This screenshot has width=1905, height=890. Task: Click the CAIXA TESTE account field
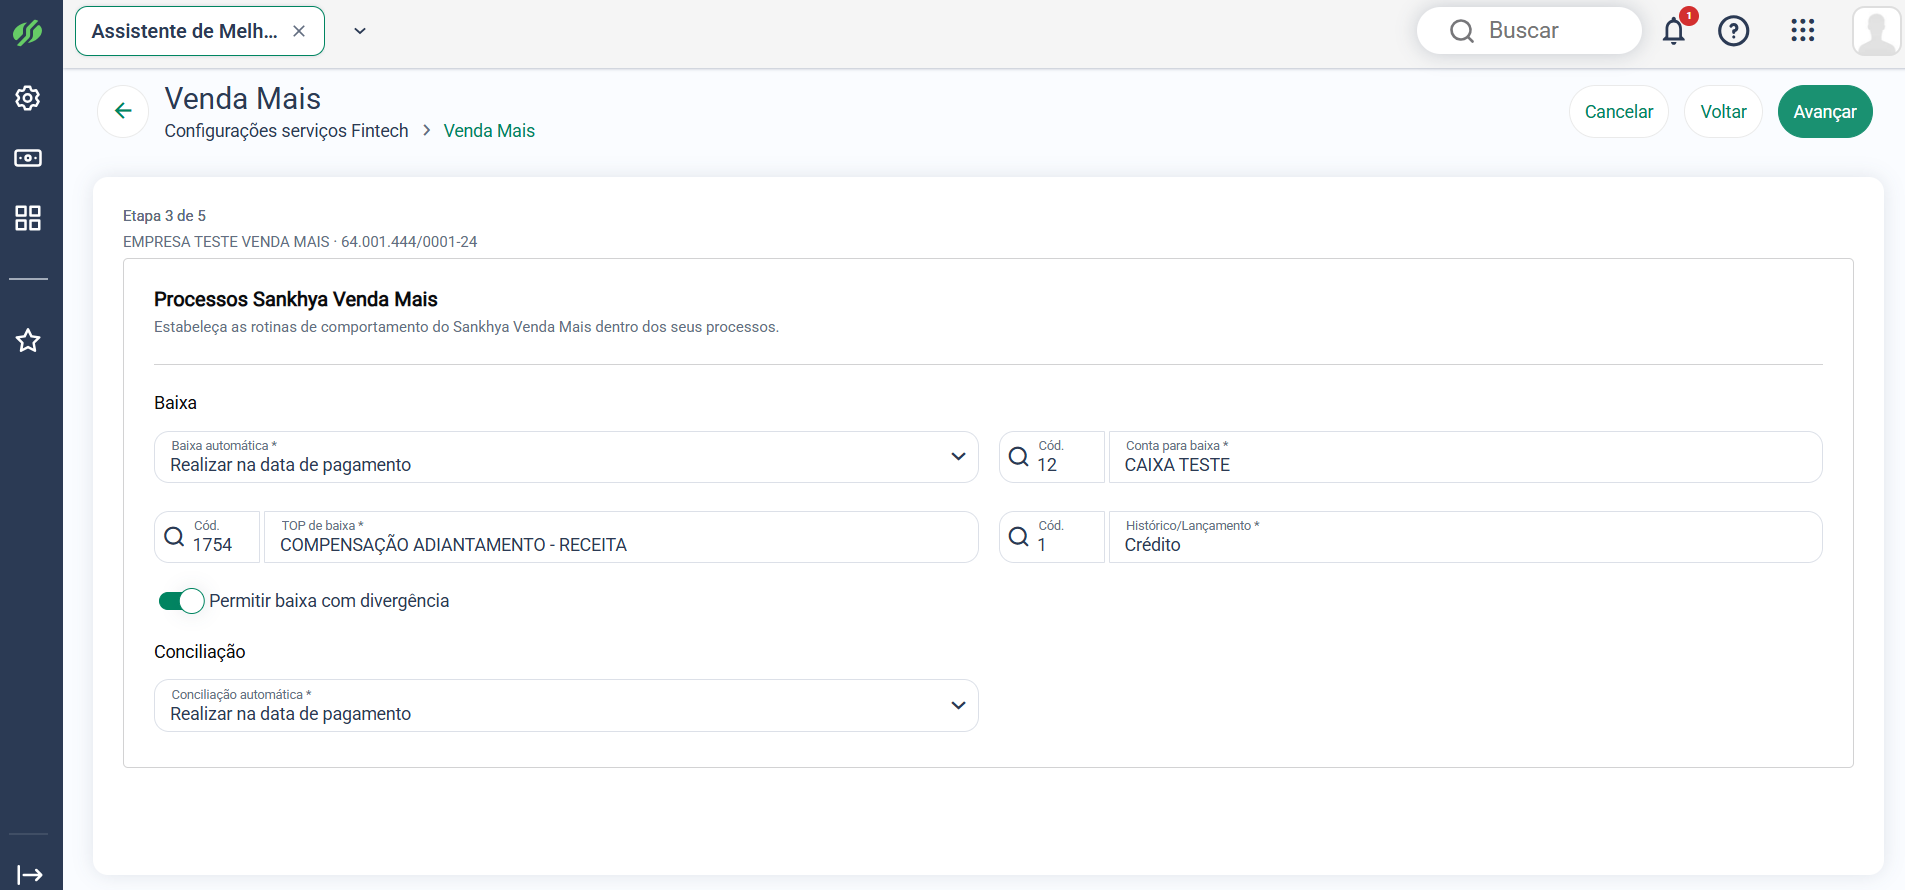tap(1465, 457)
